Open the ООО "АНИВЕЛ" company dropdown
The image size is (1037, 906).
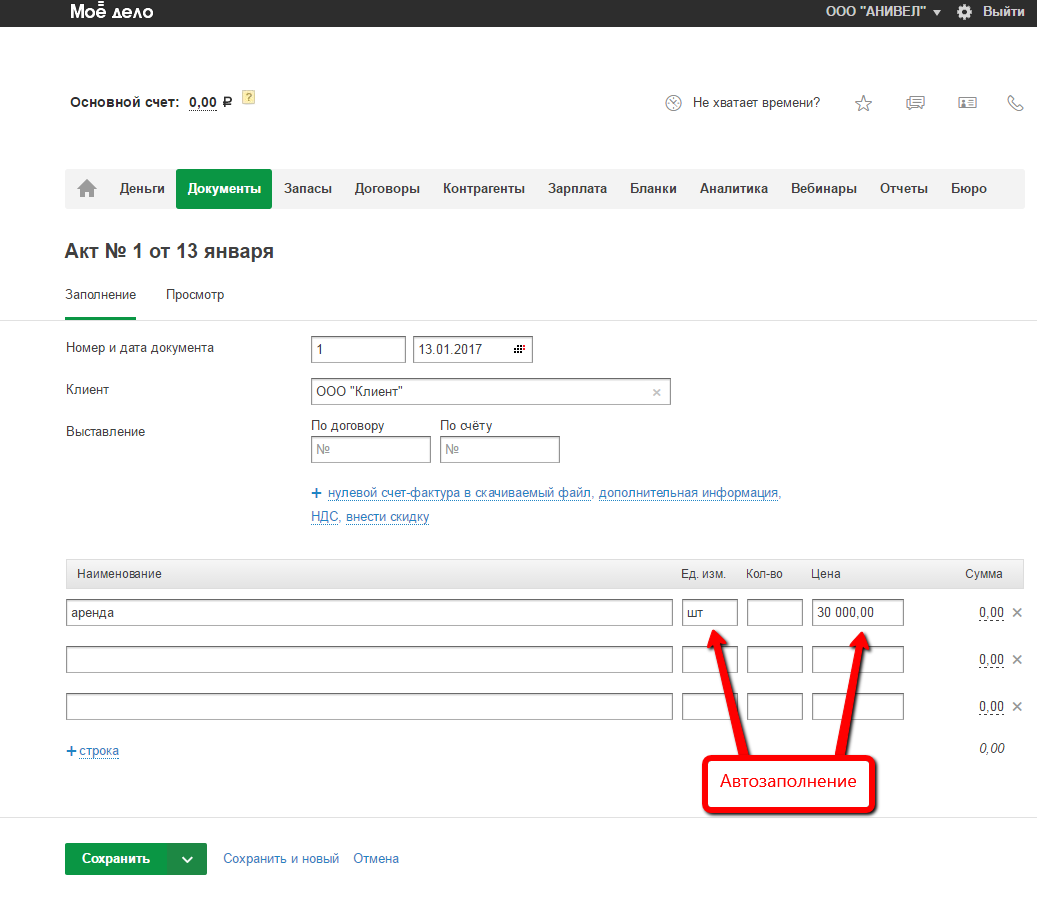coord(883,12)
